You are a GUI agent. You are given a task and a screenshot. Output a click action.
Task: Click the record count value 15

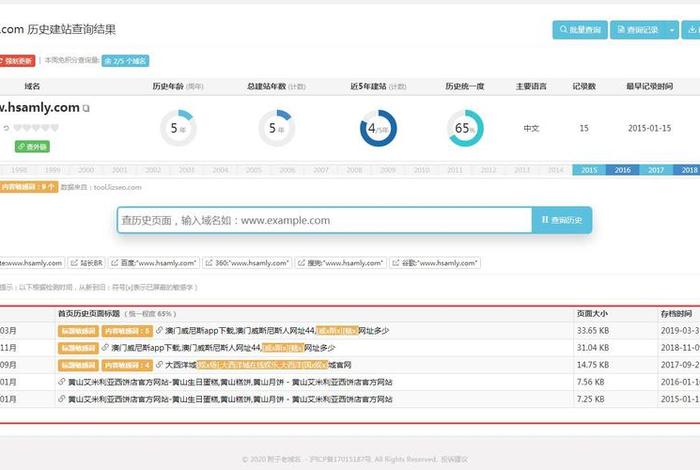pyautogui.click(x=584, y=128)
